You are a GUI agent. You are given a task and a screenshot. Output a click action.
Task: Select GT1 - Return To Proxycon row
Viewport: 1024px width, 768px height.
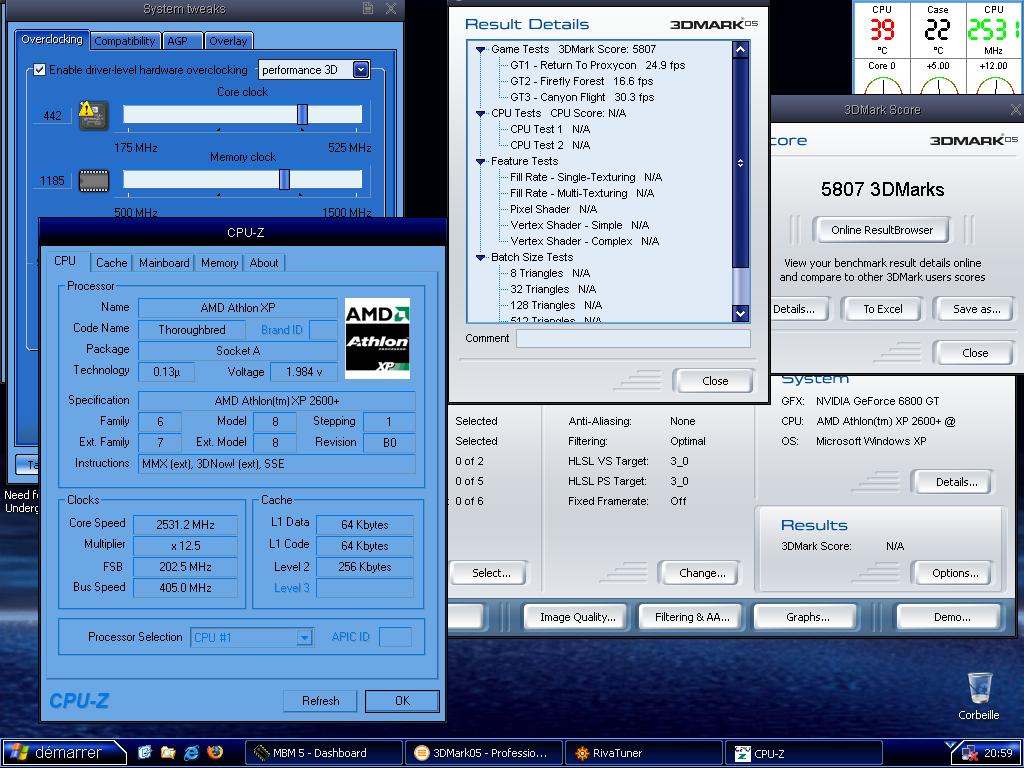click(x=598, y=65)
